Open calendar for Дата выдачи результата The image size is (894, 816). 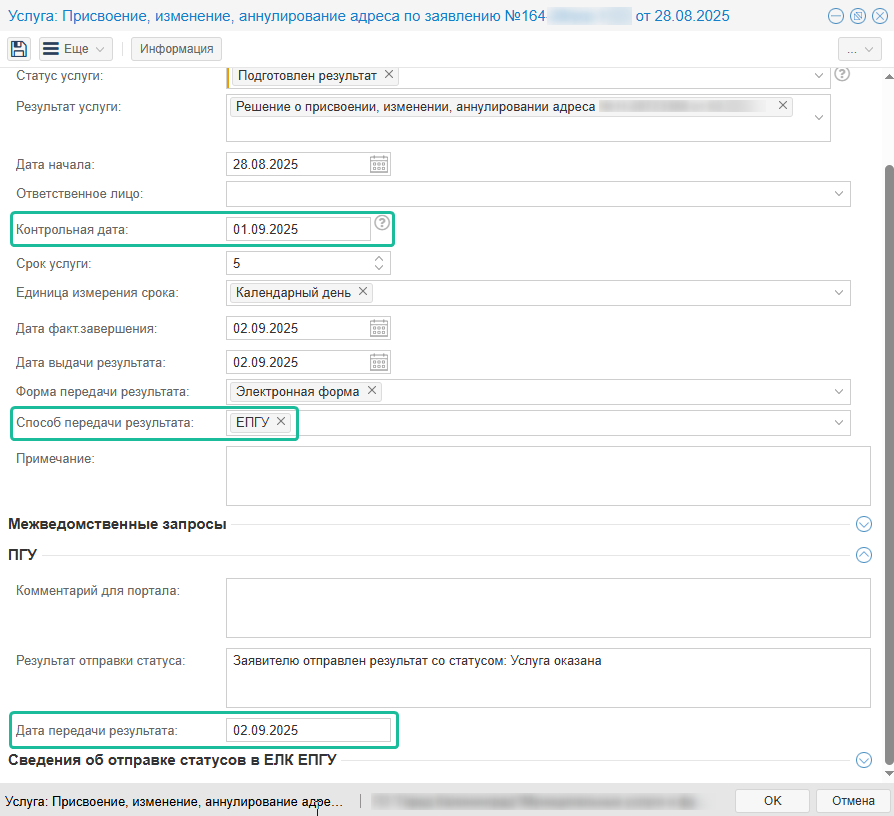point(379,362)
